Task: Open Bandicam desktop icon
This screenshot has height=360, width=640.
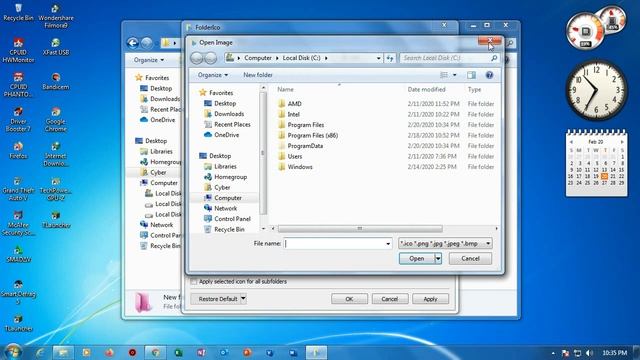Action: click(x=56, y=81)
